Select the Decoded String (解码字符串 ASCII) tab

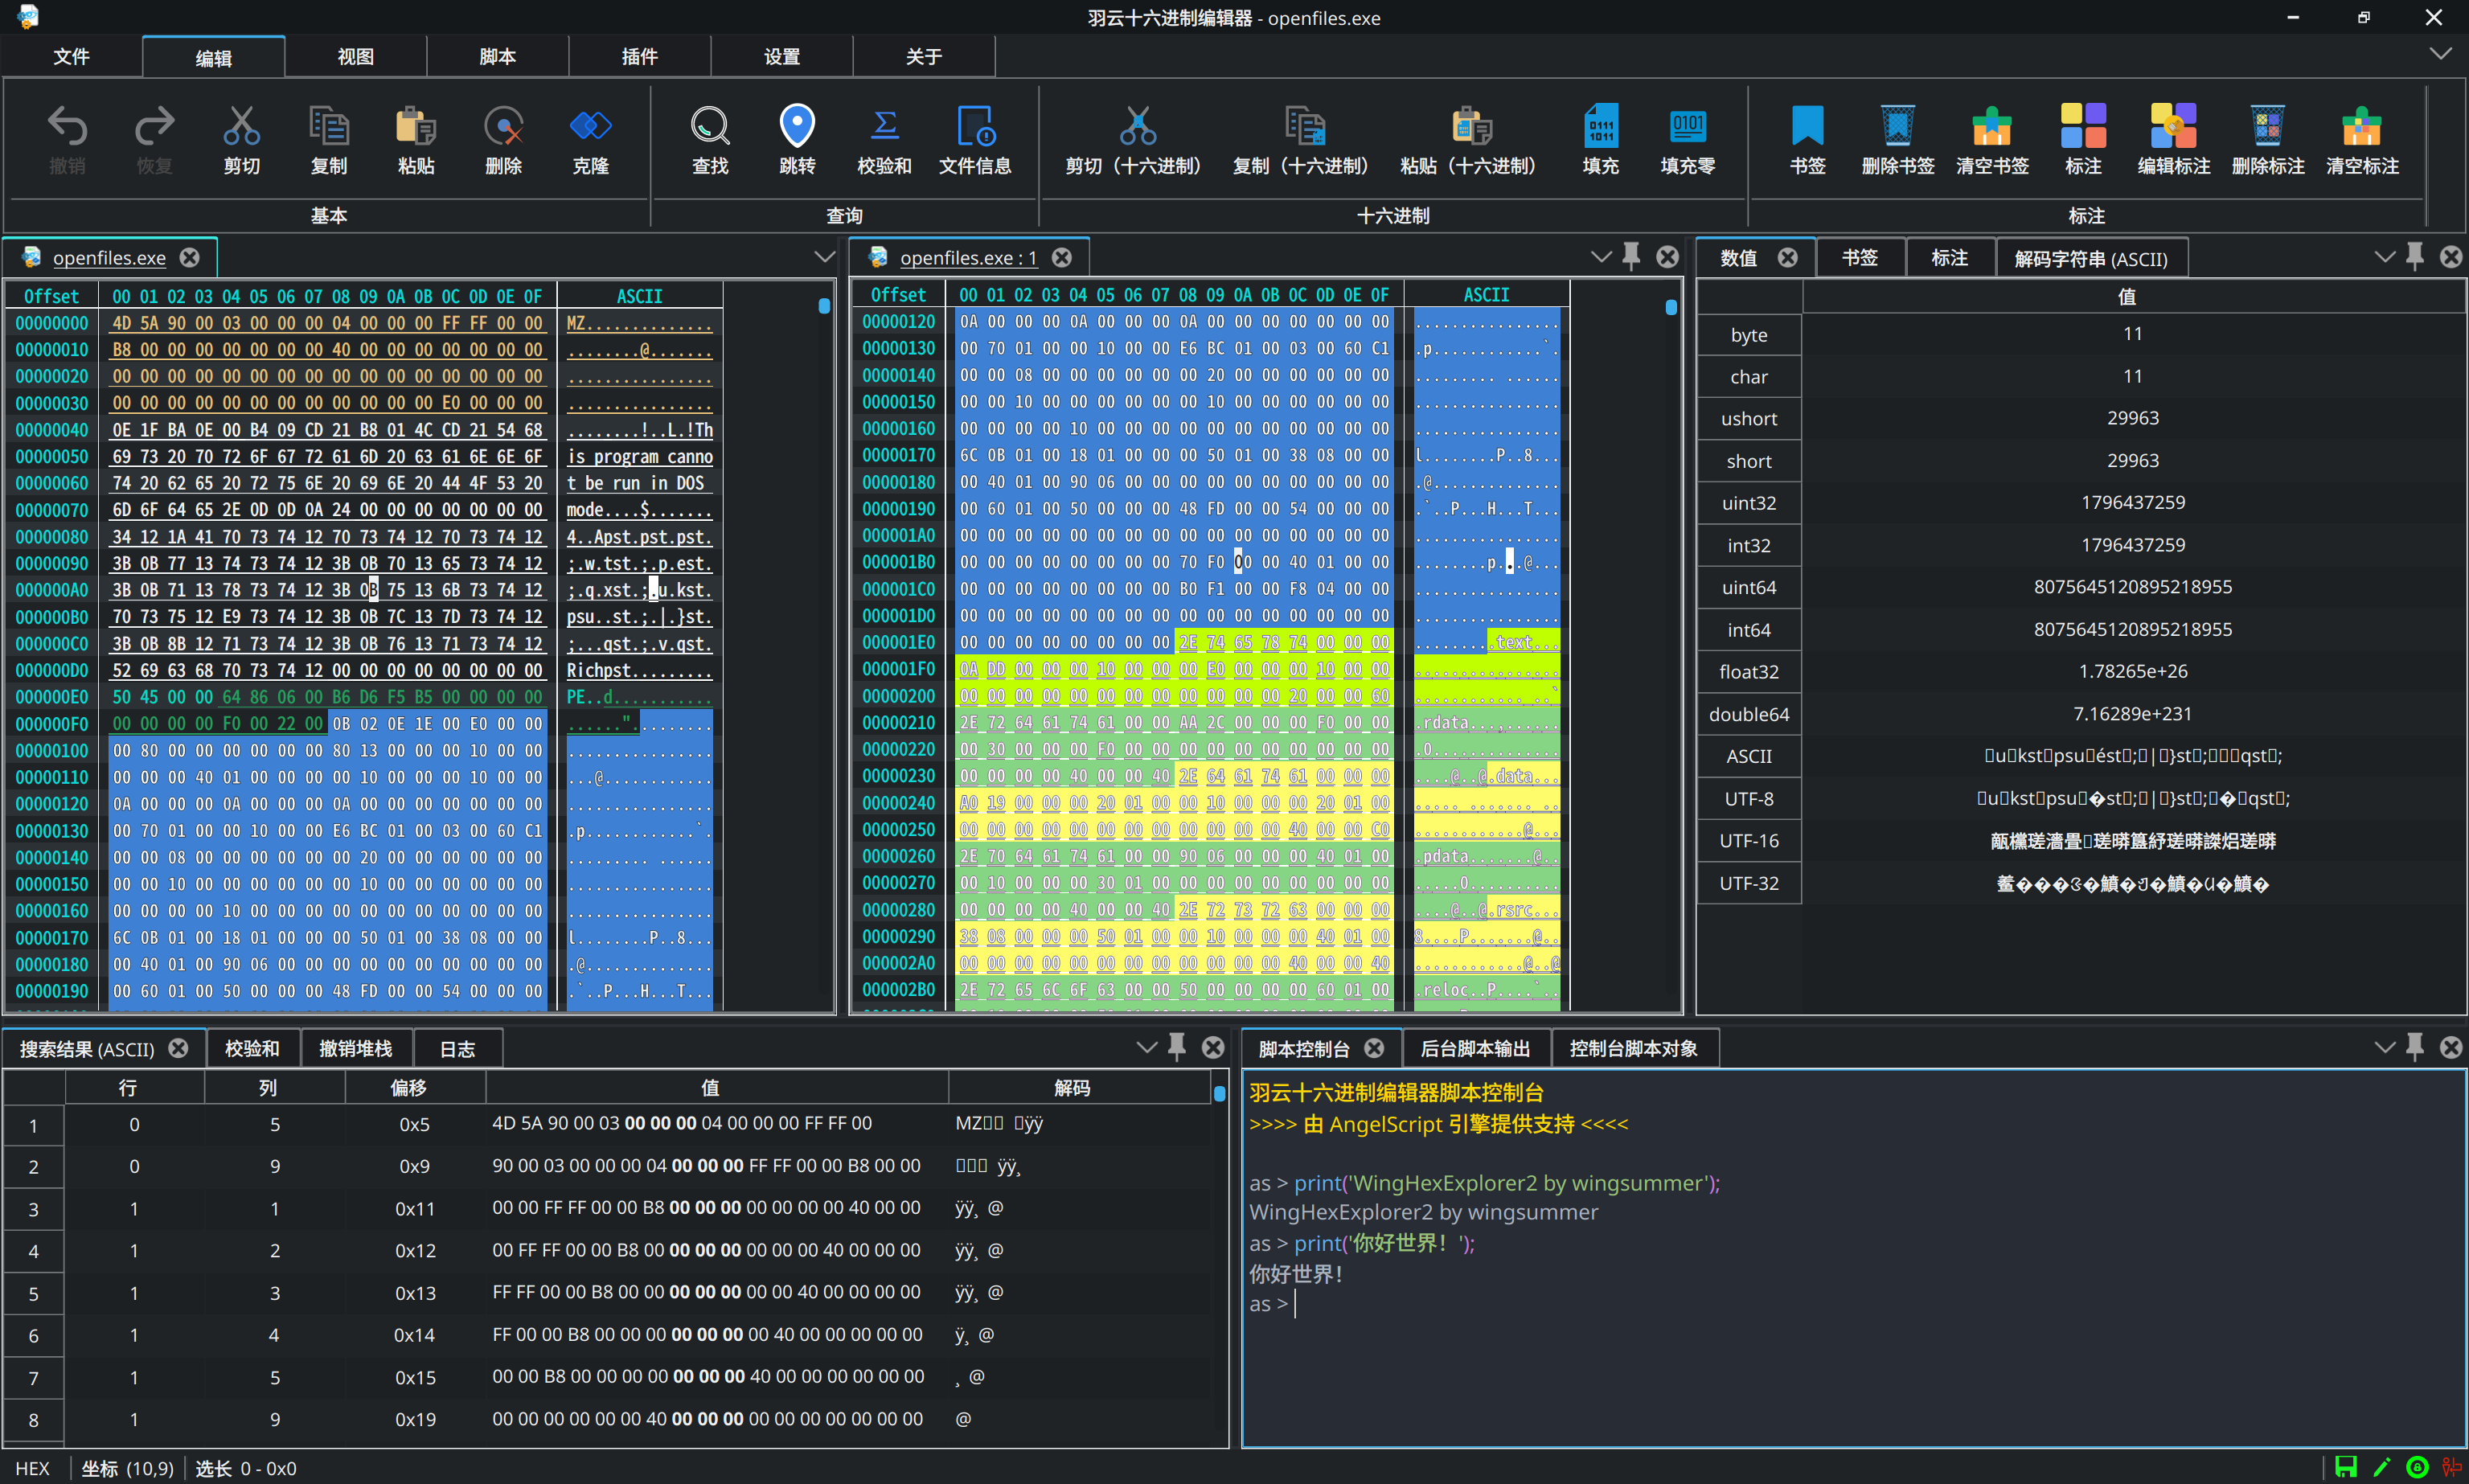[2090, 259]
